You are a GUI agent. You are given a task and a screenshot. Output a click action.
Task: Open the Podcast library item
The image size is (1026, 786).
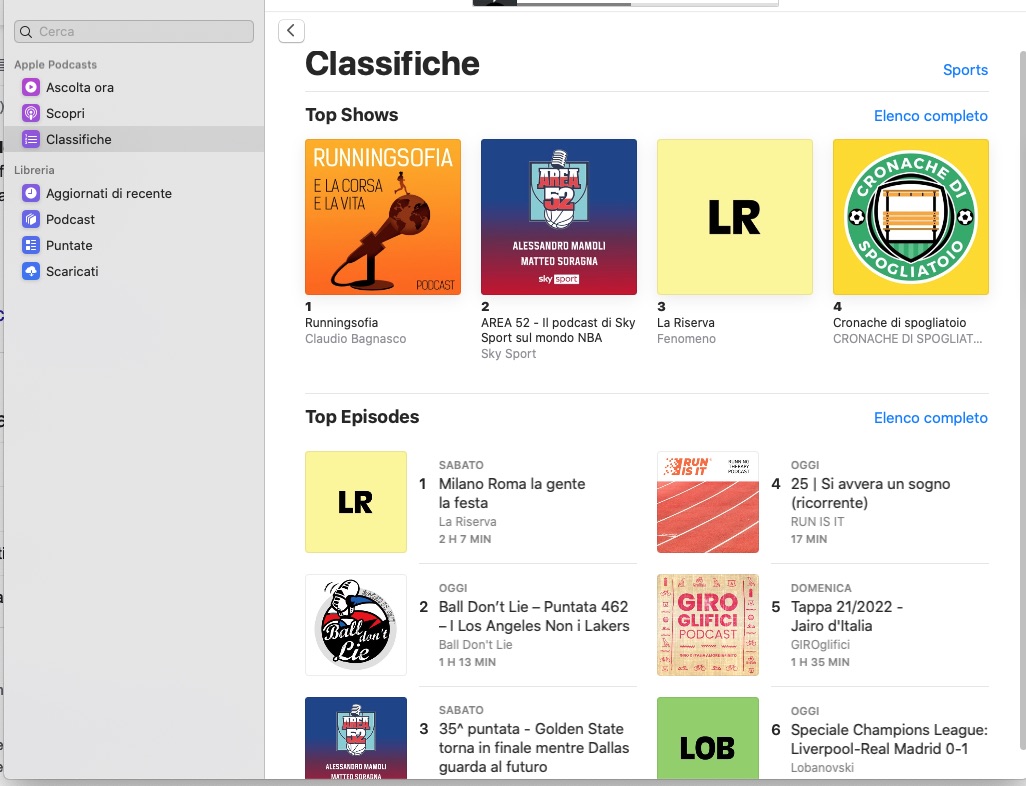[70, 219]
